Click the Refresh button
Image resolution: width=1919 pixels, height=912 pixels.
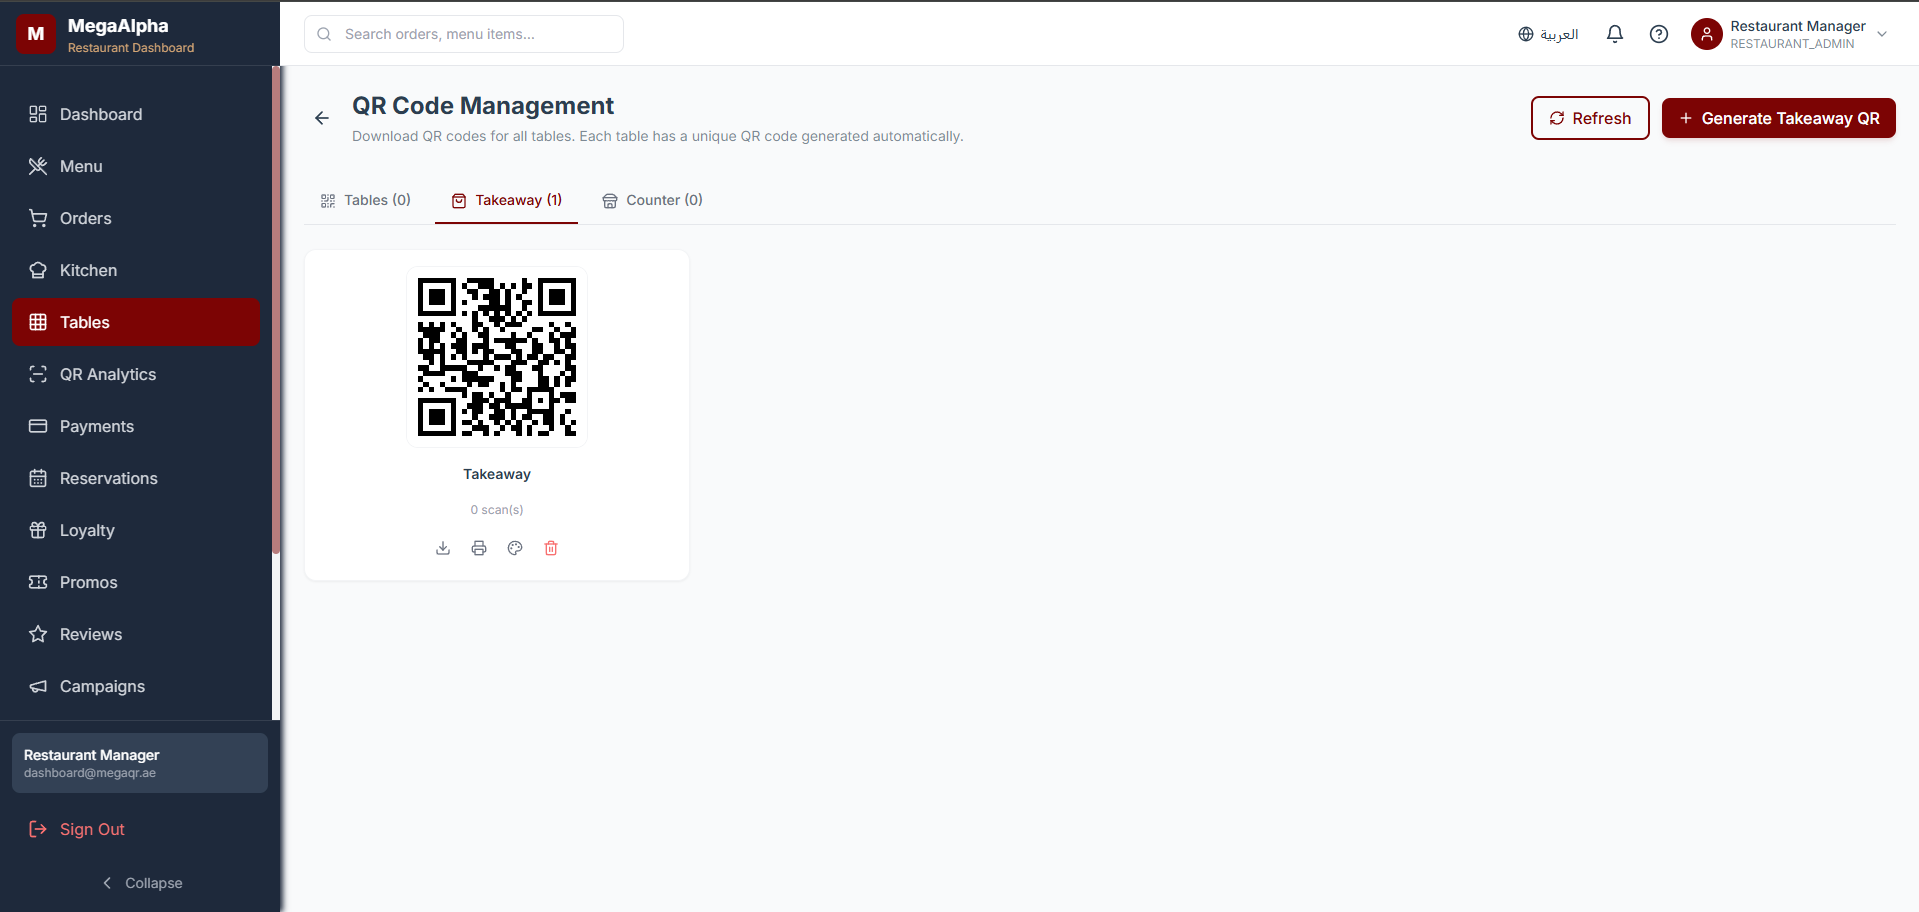(1590, 118)
